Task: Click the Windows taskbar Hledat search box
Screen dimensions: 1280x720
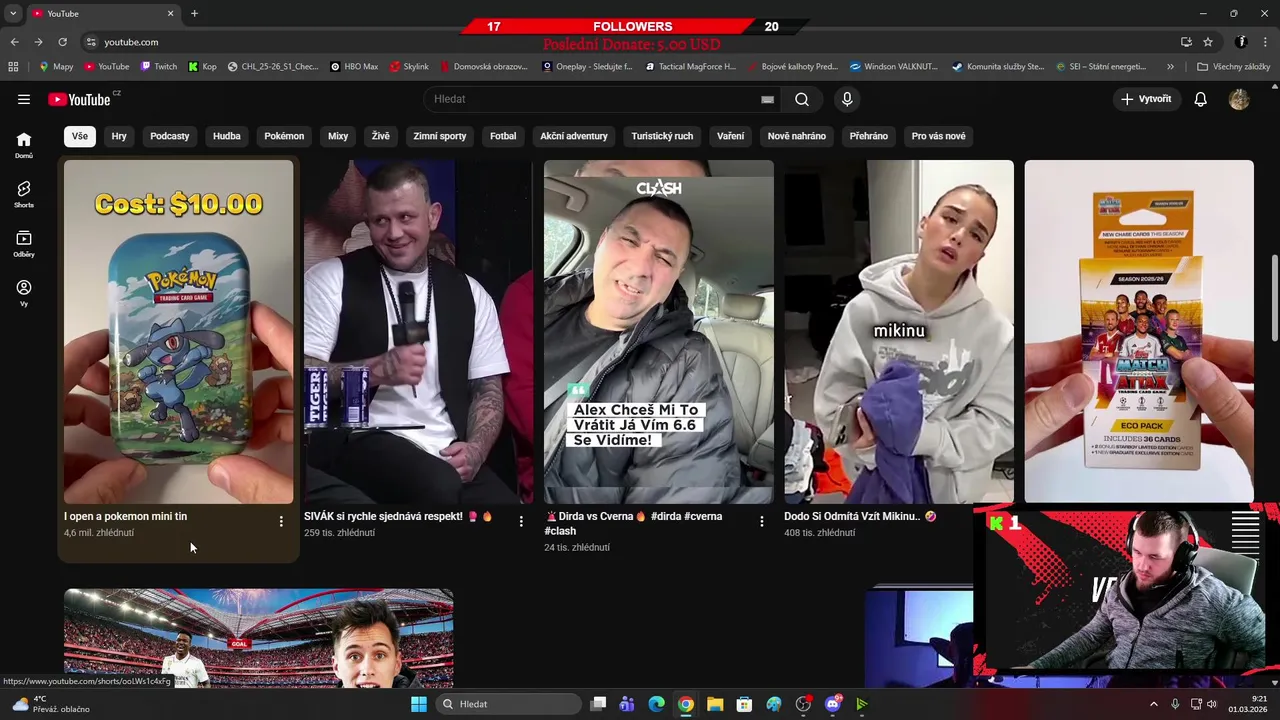Action: (507, 704)
